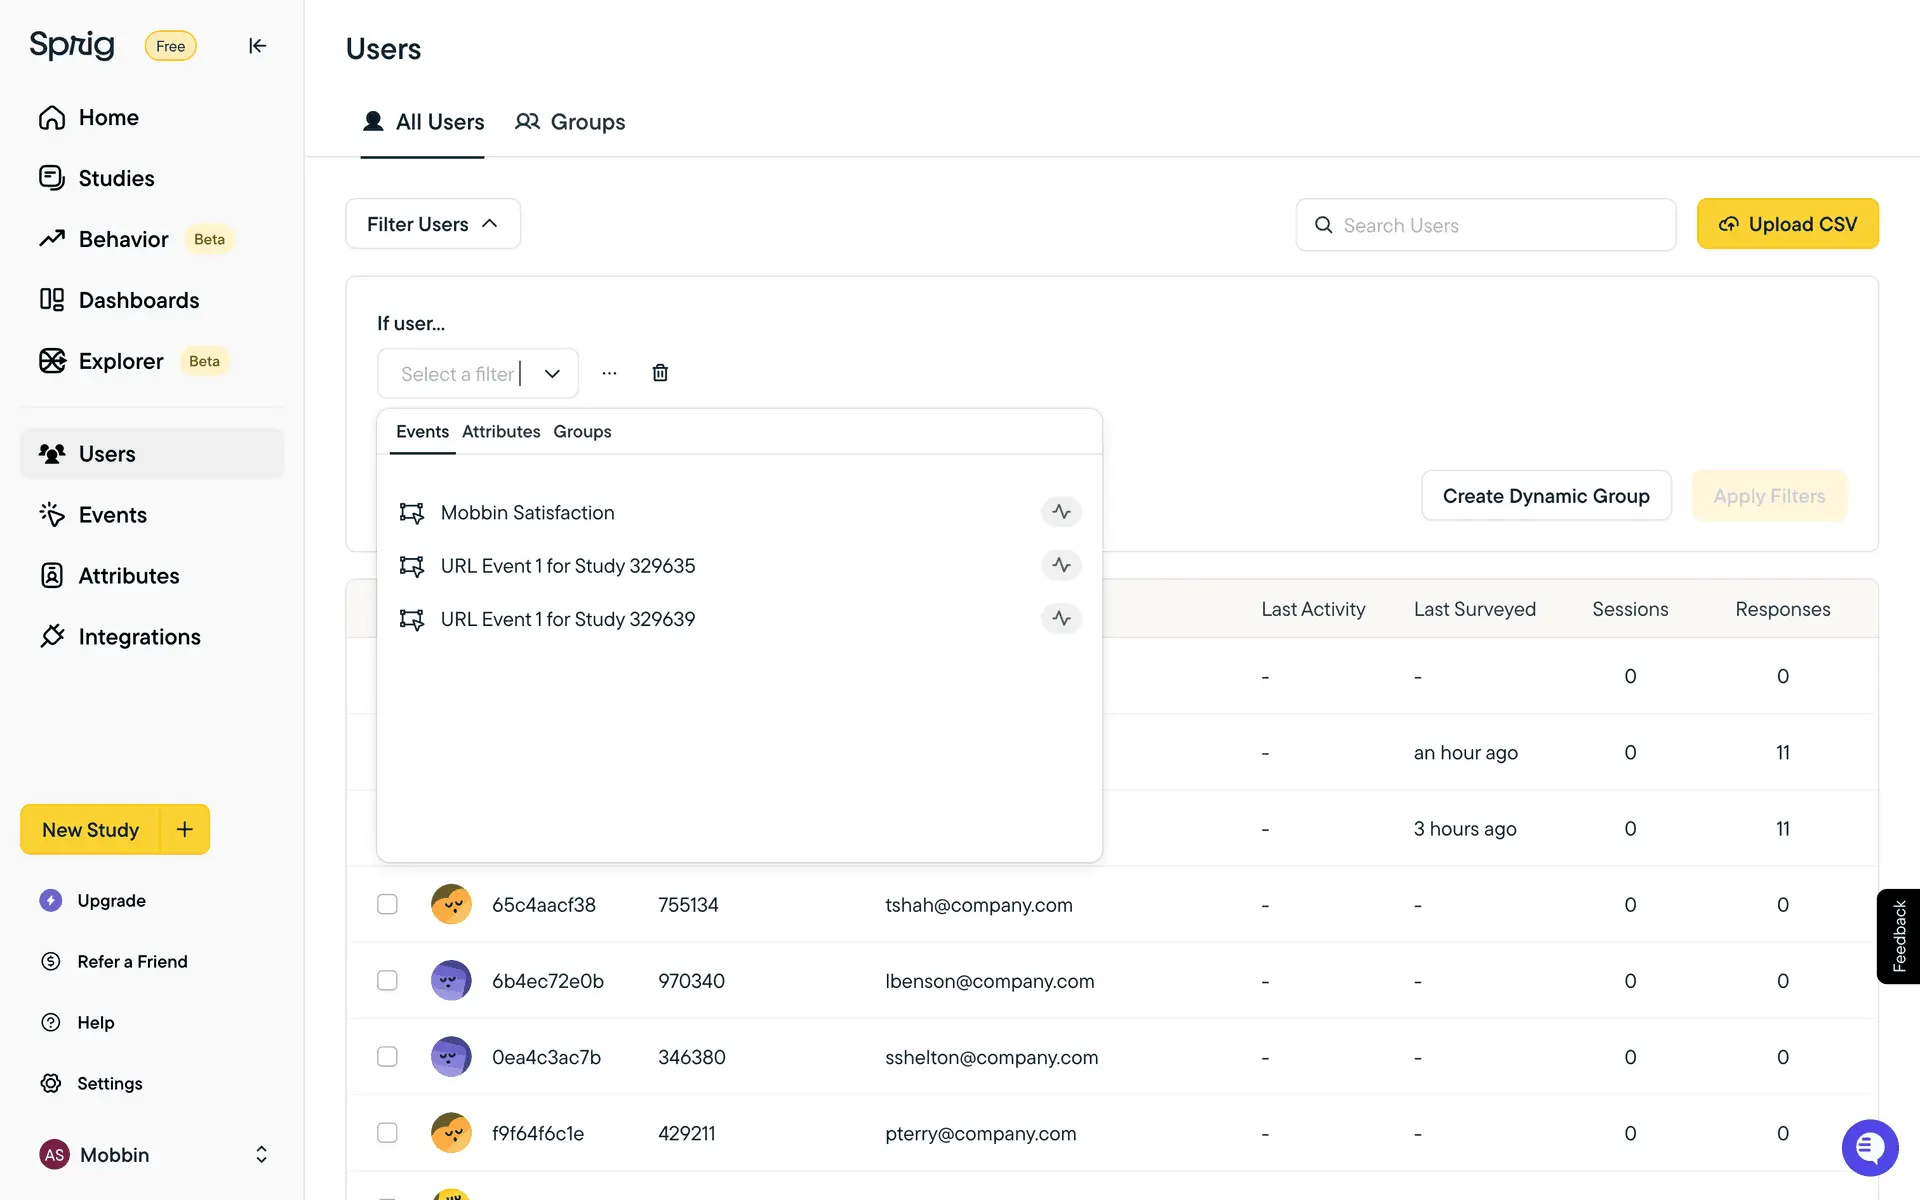Select the lbenson@company.com user checkbox
The image size is (1920, 1200).
387,981
